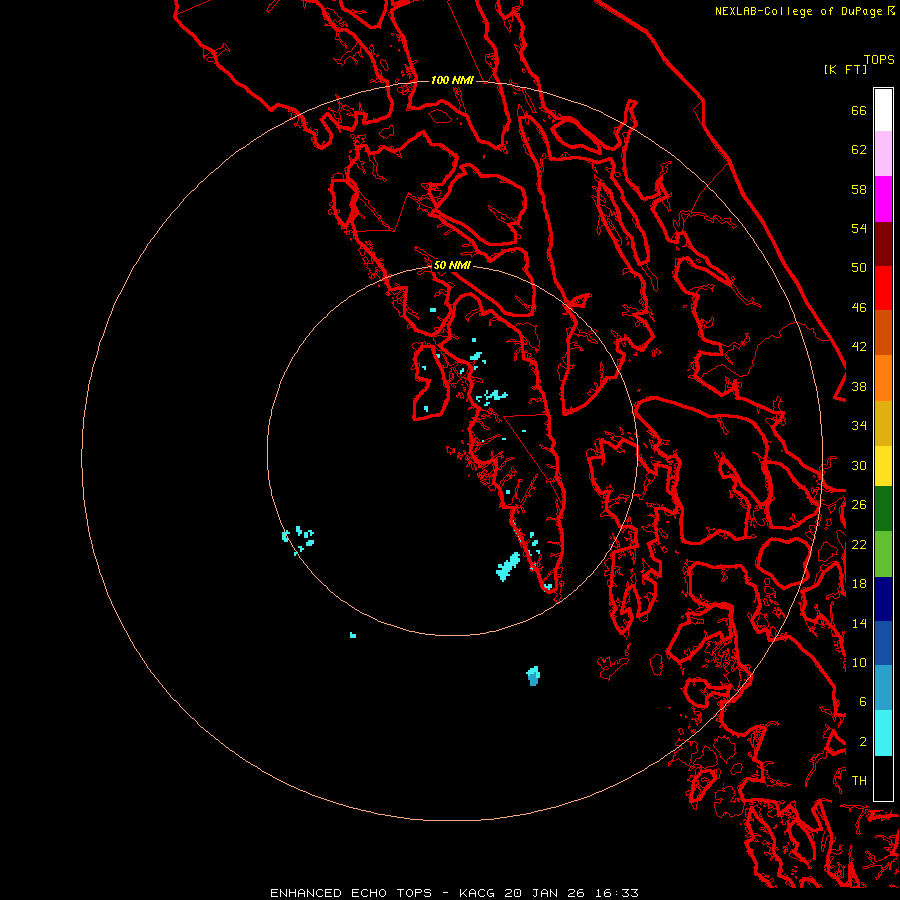Click the legend value label 66
This screenshot has width=900, height=900.
(x=859, y=110)
